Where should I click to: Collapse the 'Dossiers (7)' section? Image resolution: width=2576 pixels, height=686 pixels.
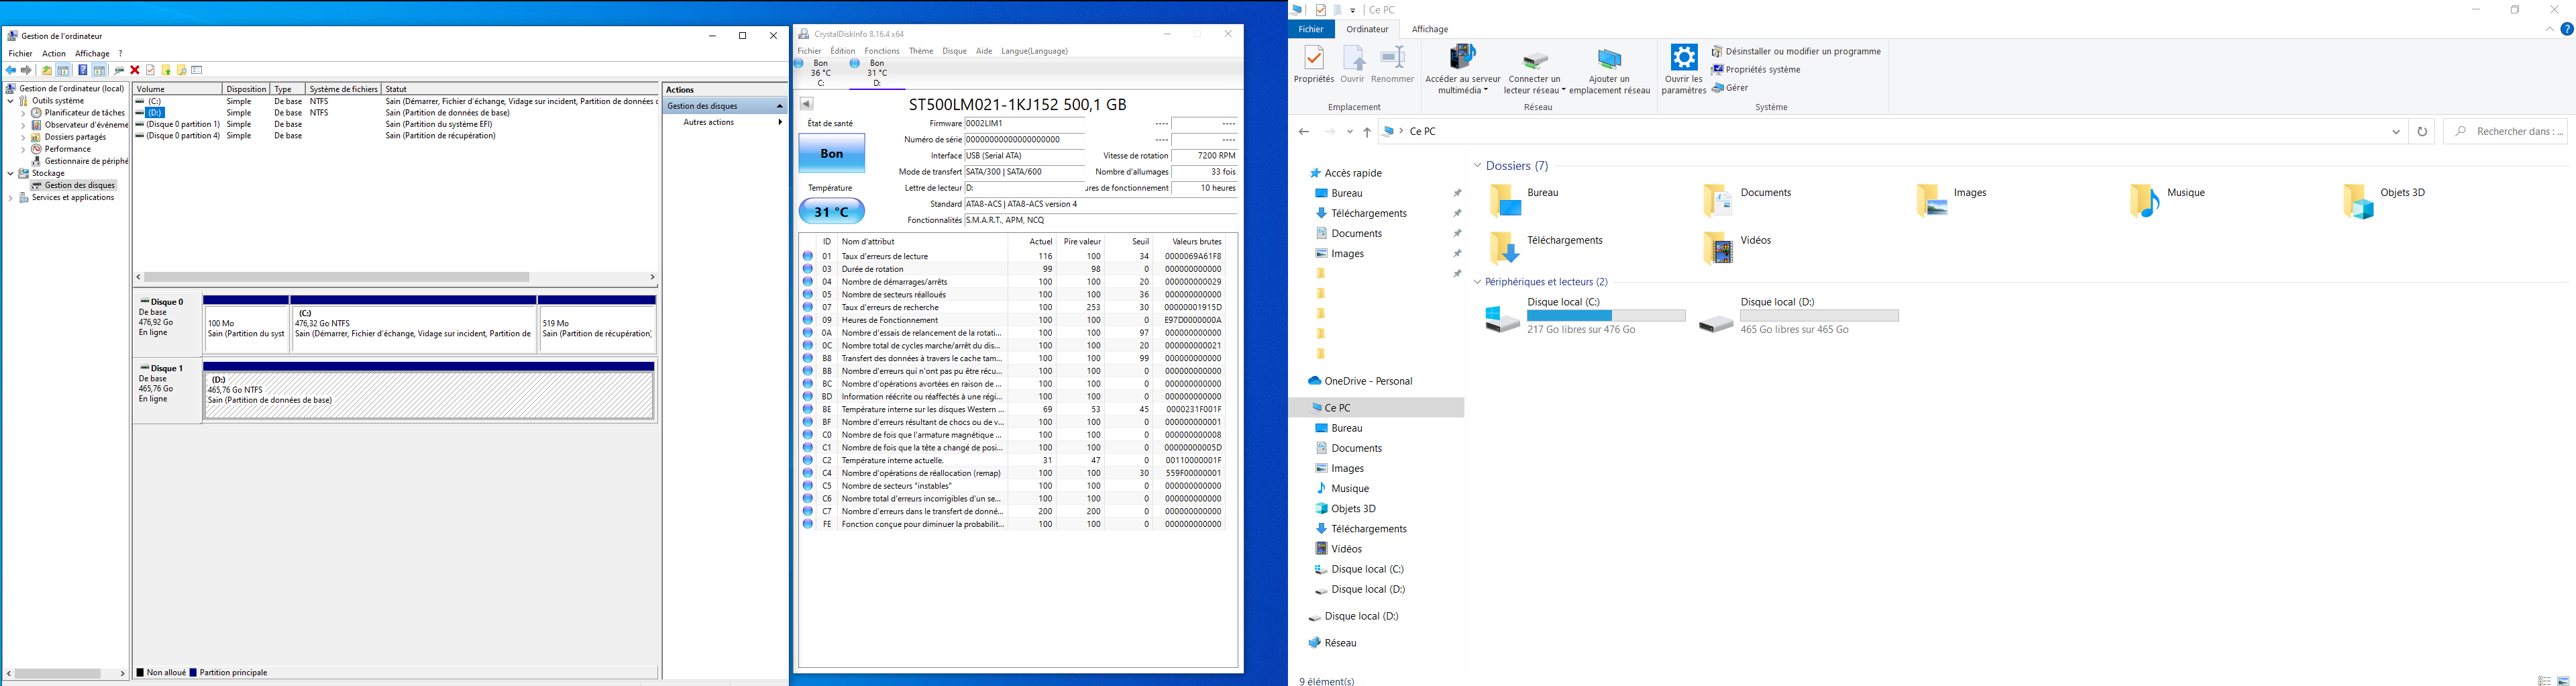(1477, 166)
